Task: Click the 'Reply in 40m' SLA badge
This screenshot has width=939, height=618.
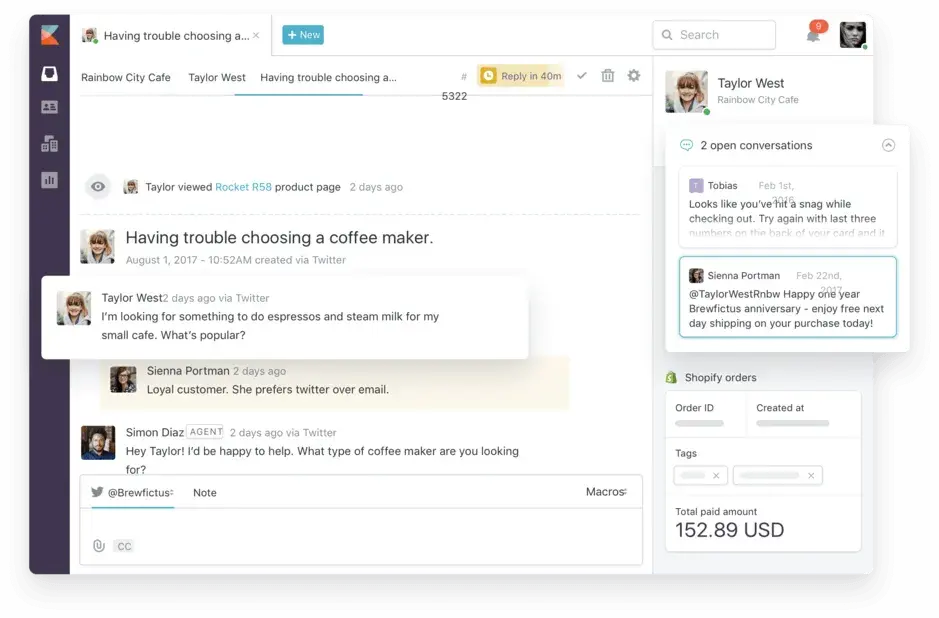Action: (521, 76)
